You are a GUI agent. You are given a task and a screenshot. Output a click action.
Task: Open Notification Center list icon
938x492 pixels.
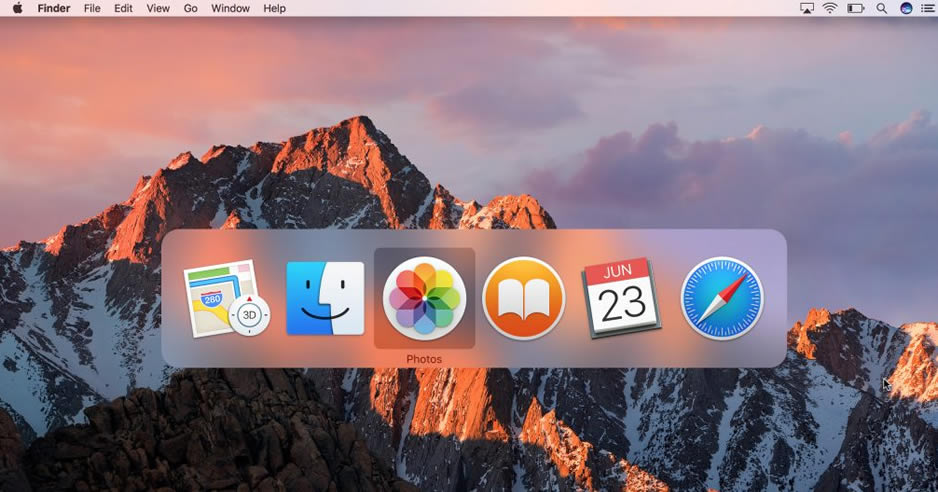[x=929, y=8]
